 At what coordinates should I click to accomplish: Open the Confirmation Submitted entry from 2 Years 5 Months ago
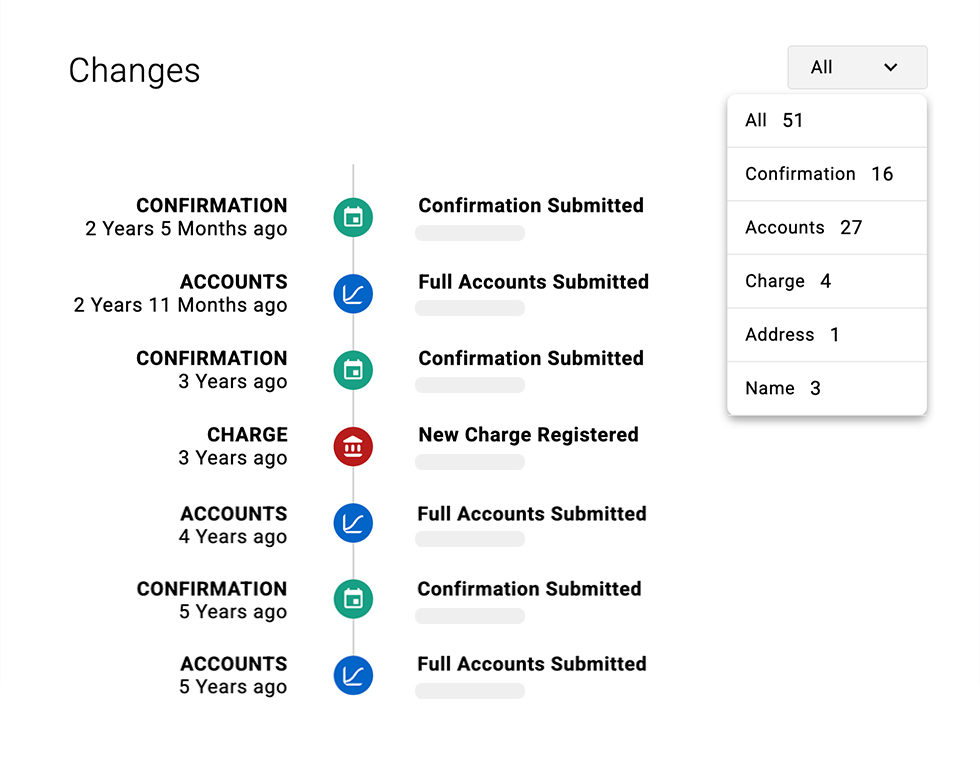[x=530, y=206]
